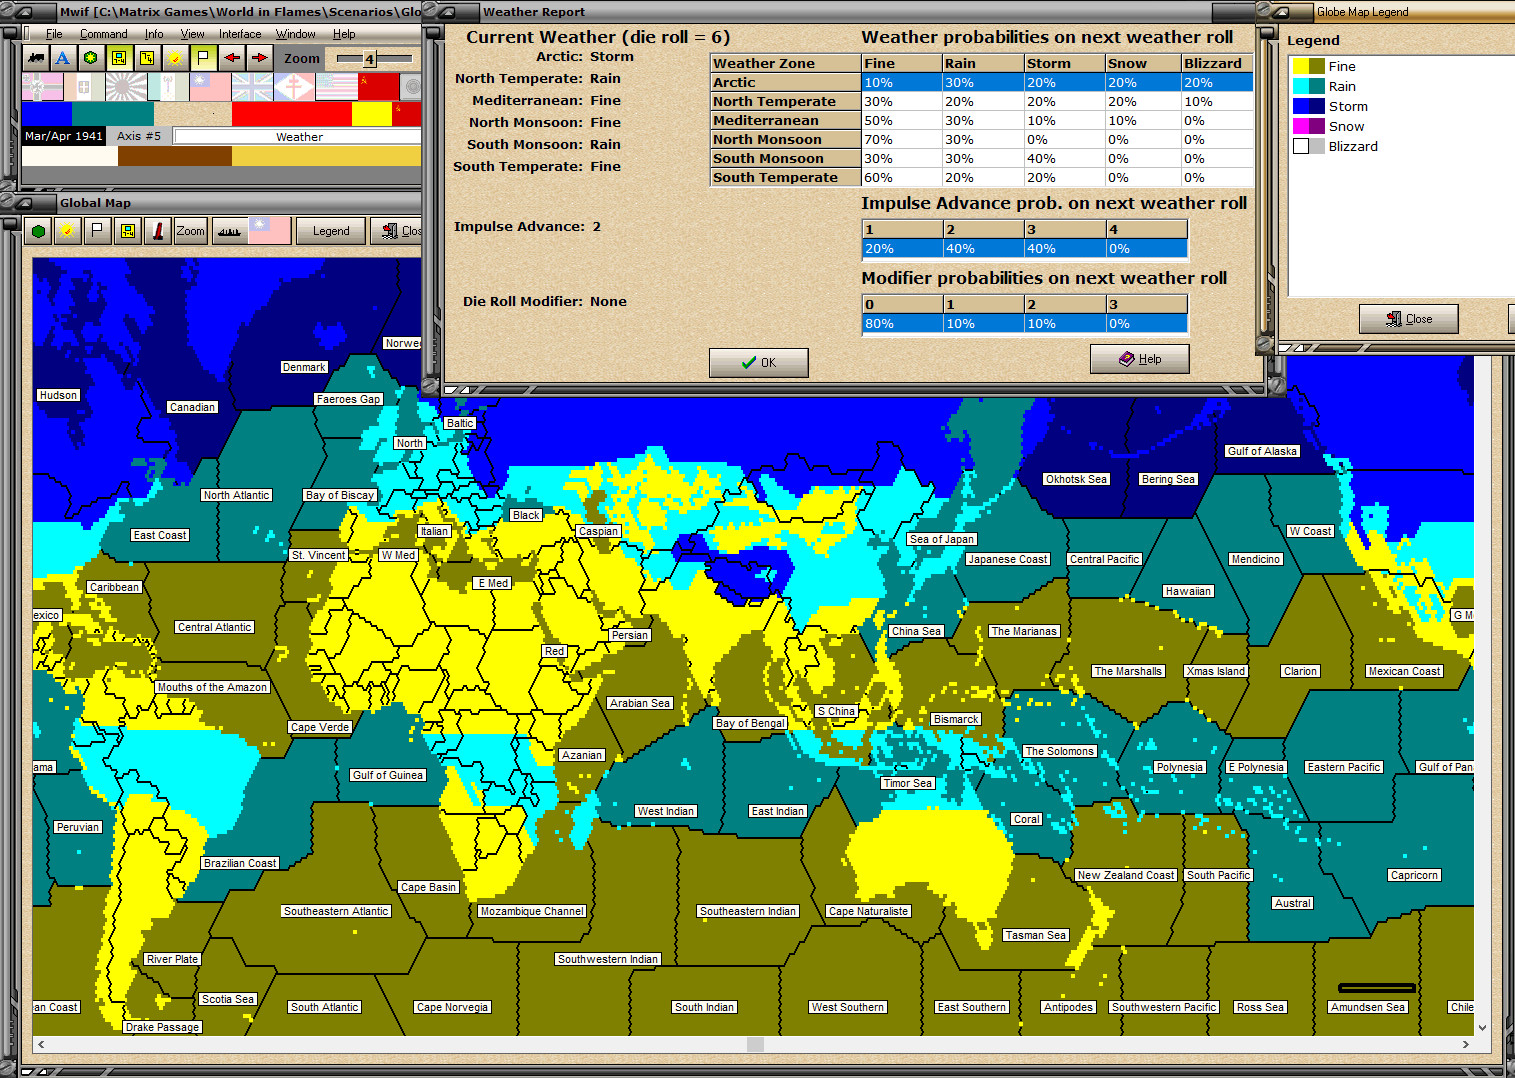Viewport: 1515px width, 1078px height.
Task: Open the Help menu in the menu bar
Action: click(344, 34)
